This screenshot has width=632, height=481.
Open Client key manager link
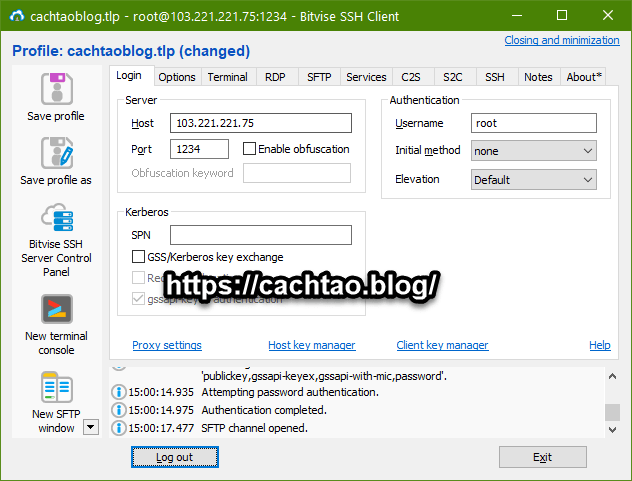tap(442, 345)
